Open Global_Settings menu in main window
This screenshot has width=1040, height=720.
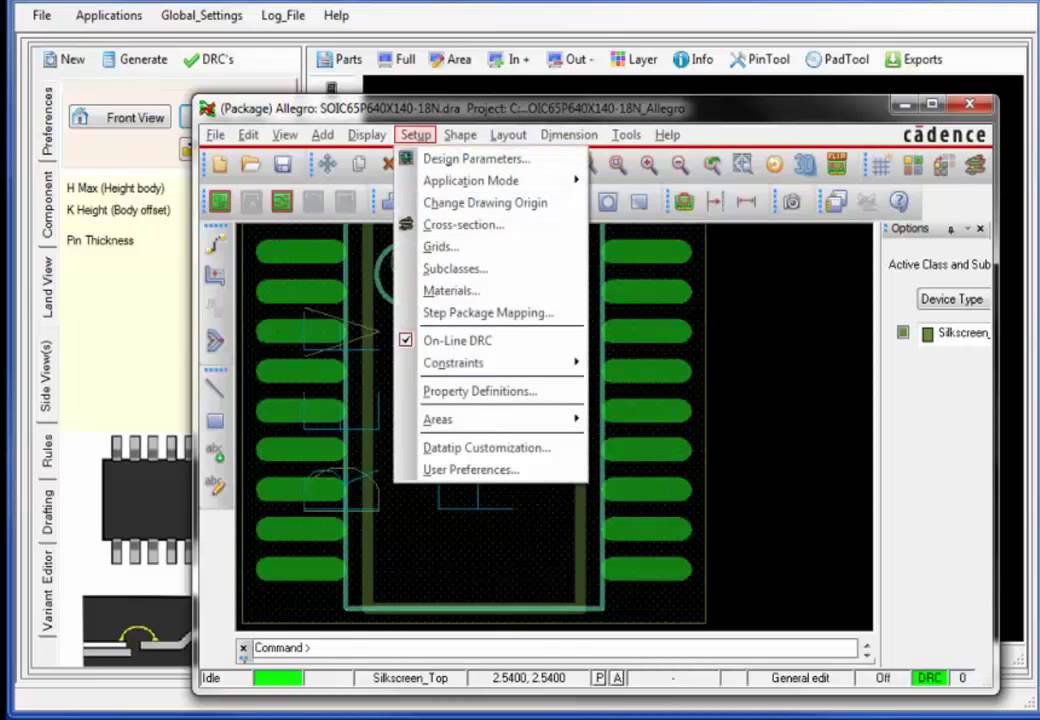[202, 15]
